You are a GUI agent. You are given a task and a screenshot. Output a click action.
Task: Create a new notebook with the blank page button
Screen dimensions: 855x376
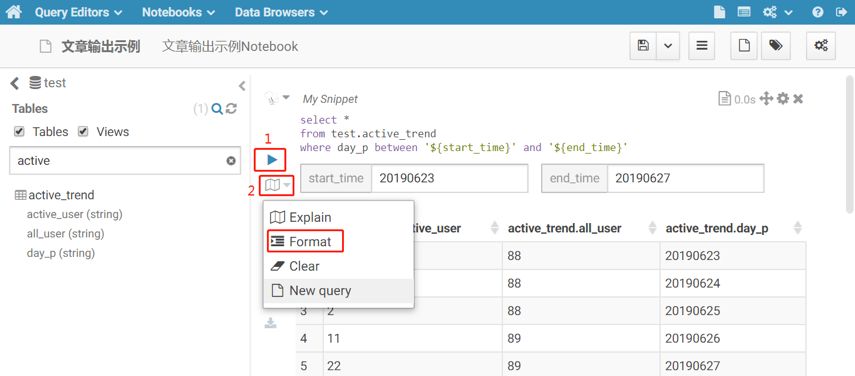pyautogui.click(x=744, y=46)
